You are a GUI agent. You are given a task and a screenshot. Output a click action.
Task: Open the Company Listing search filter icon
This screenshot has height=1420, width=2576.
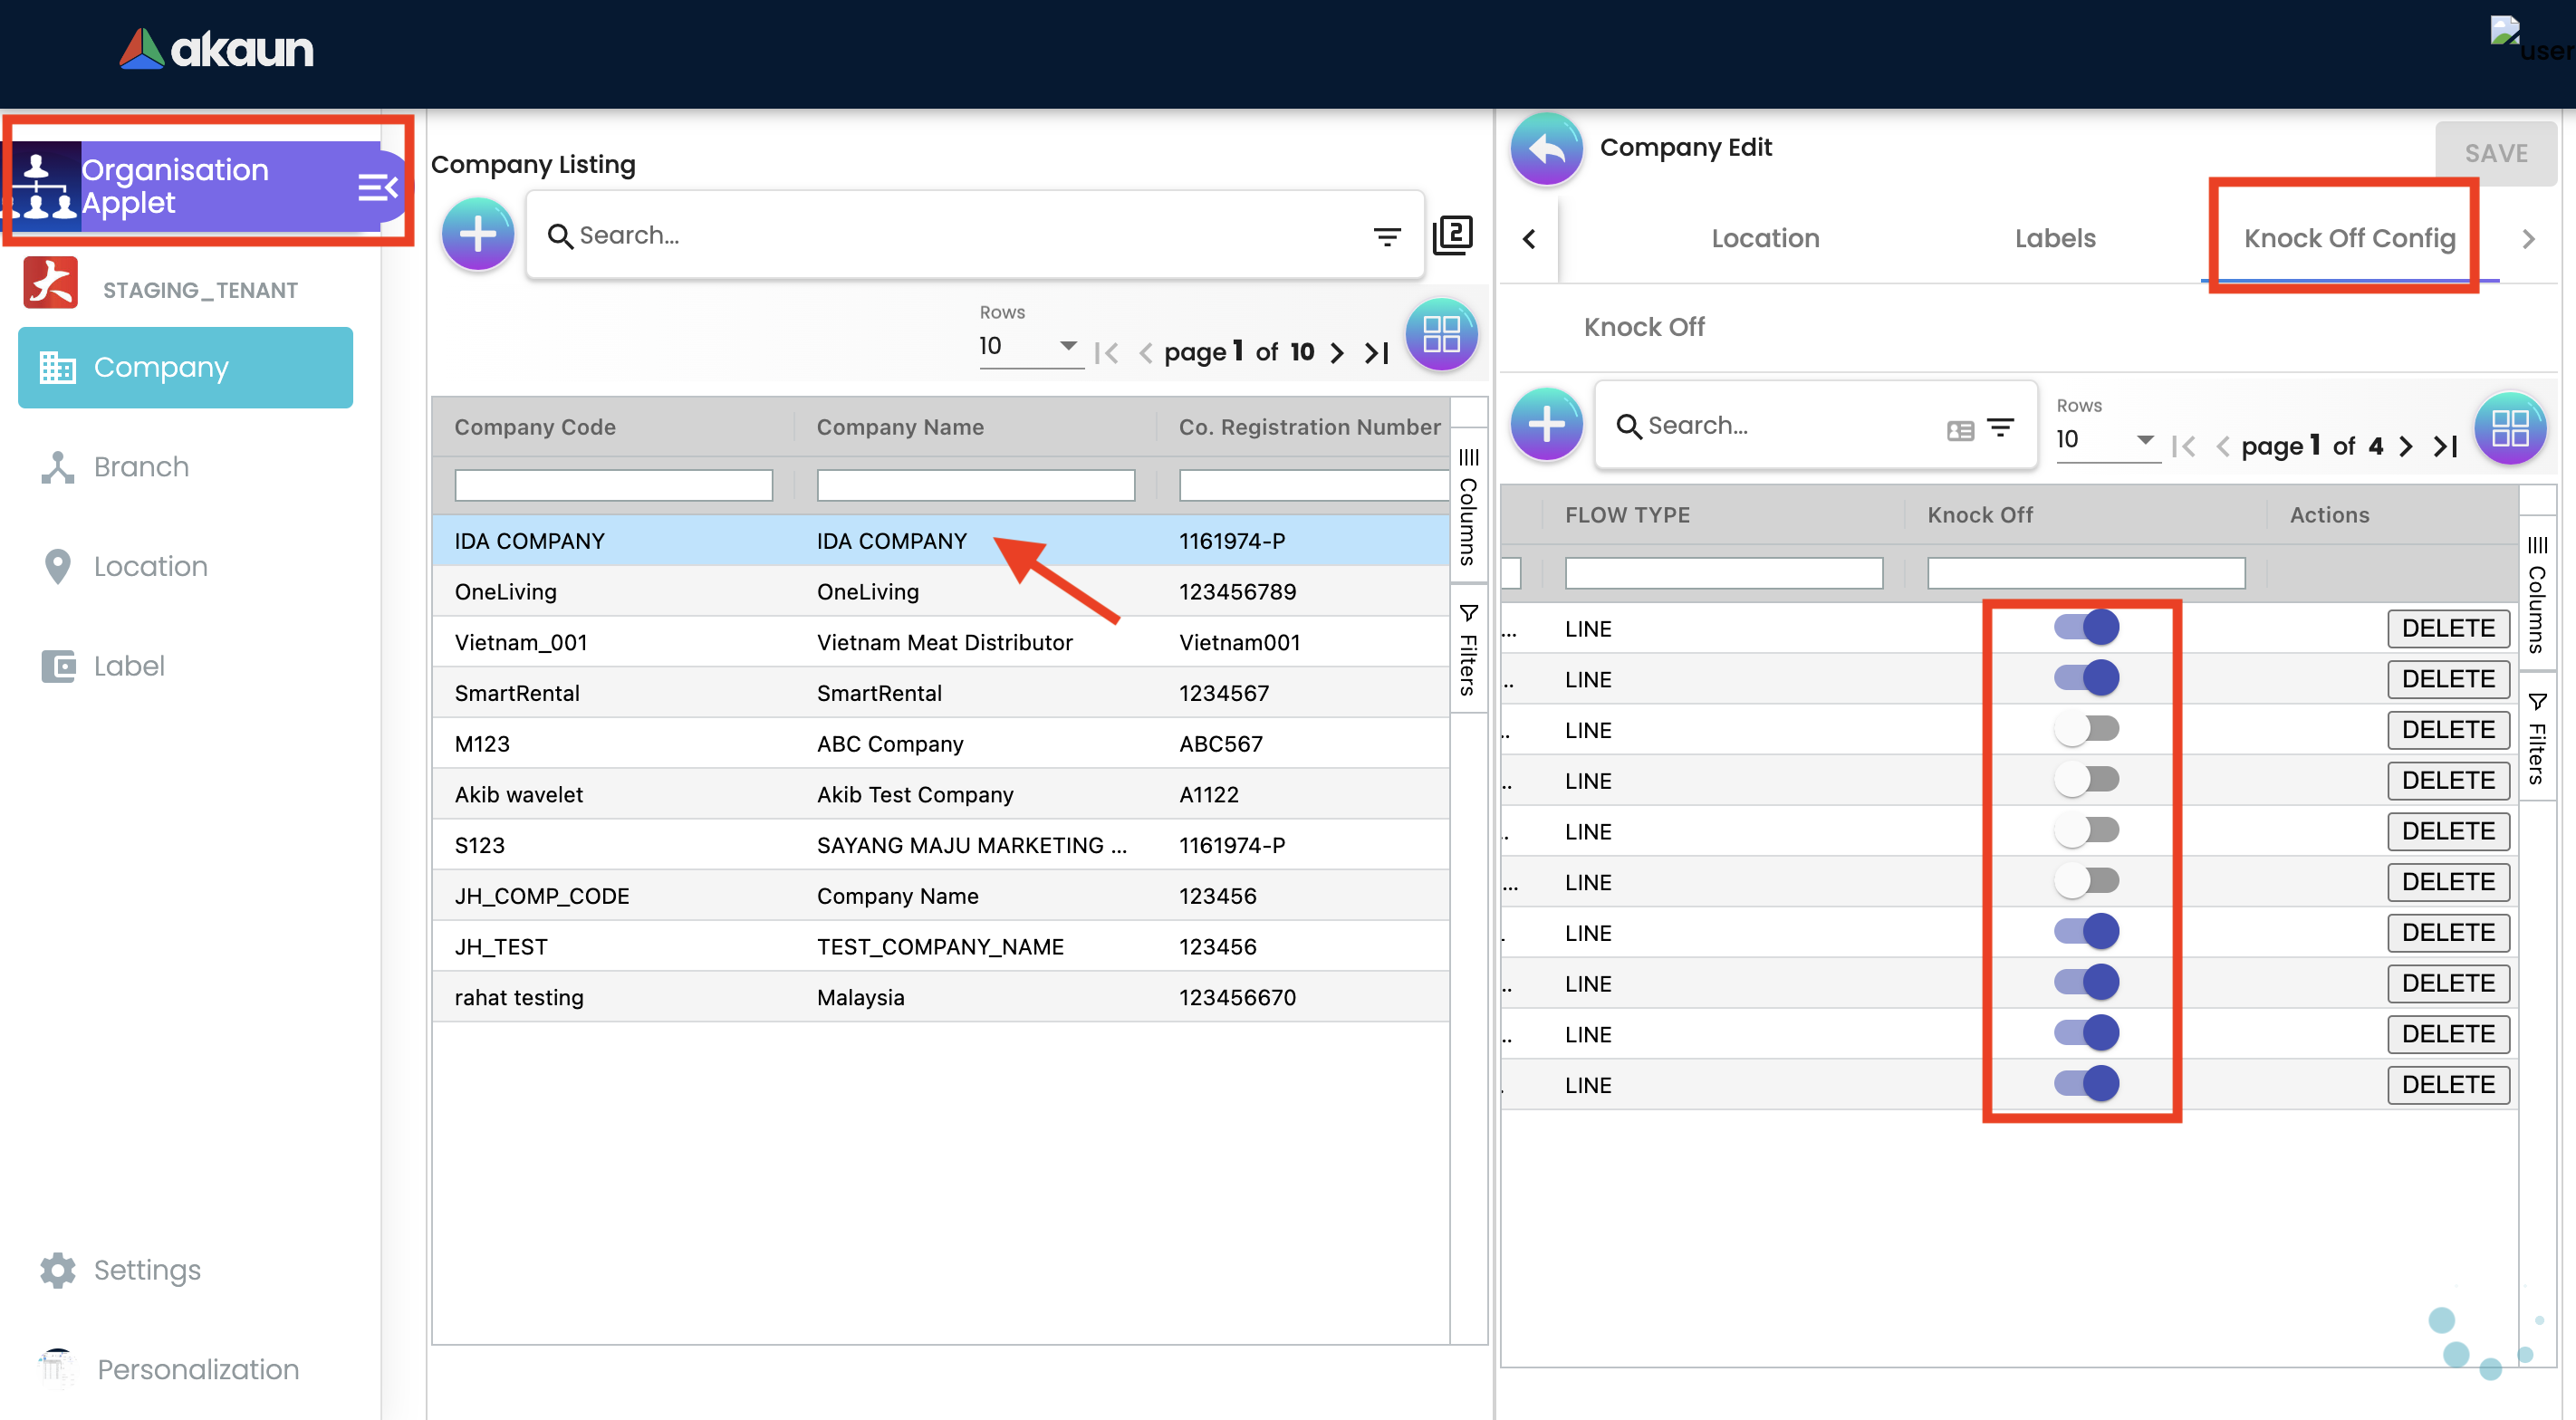(x=1386, y=236)
